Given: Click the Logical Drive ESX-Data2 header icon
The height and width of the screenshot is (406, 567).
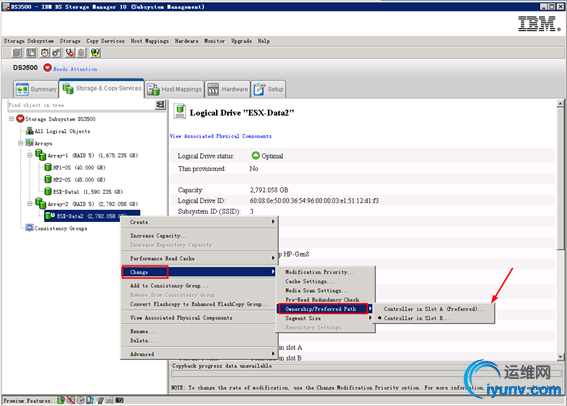Looking at the screenshot, I should tap(180, 111).
